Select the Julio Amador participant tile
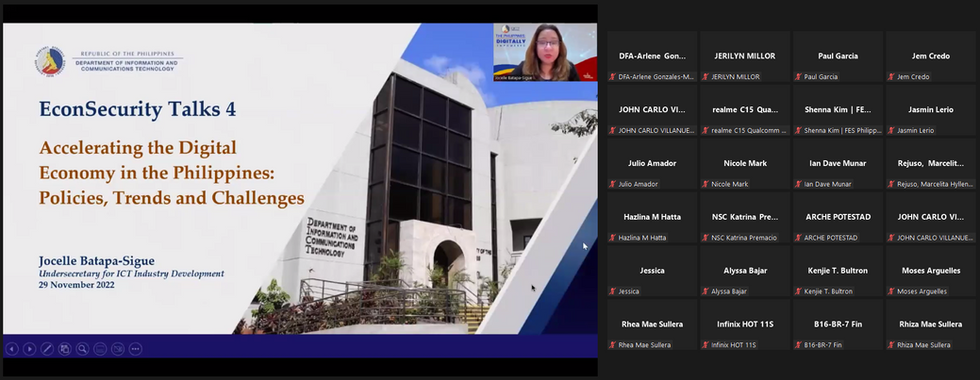980x380 pixels. [652, 164]
